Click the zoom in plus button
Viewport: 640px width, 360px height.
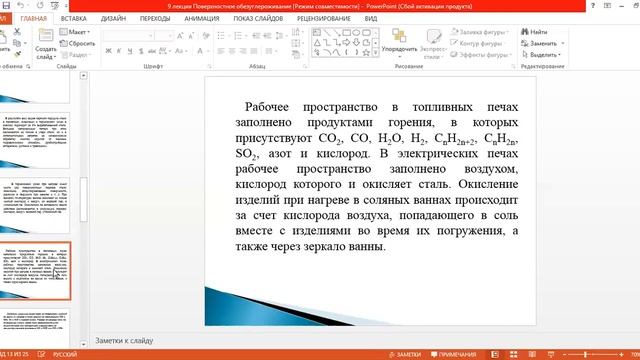(621, 354)
